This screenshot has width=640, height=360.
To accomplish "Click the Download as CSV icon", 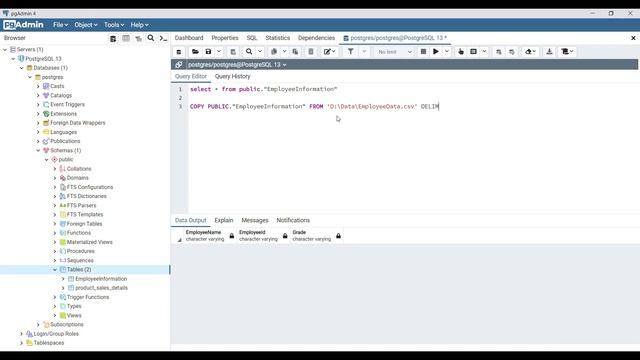I will (549, 52).
